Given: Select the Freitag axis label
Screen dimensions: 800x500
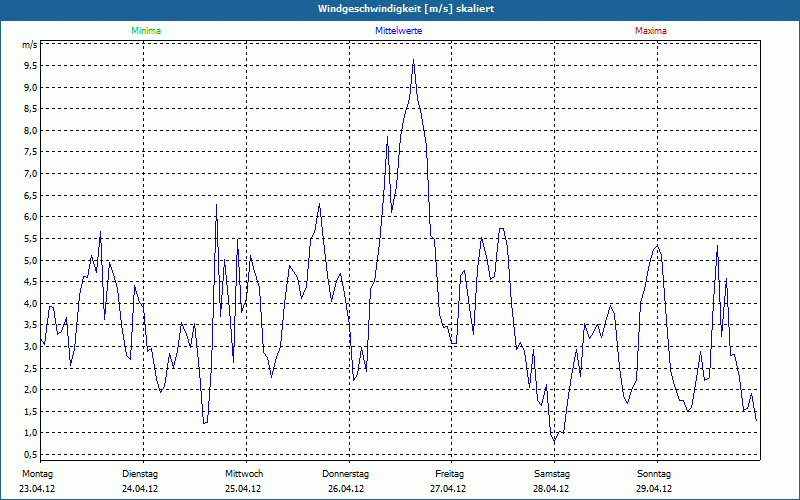Looking at the screenshot, I should pos(449,474).
